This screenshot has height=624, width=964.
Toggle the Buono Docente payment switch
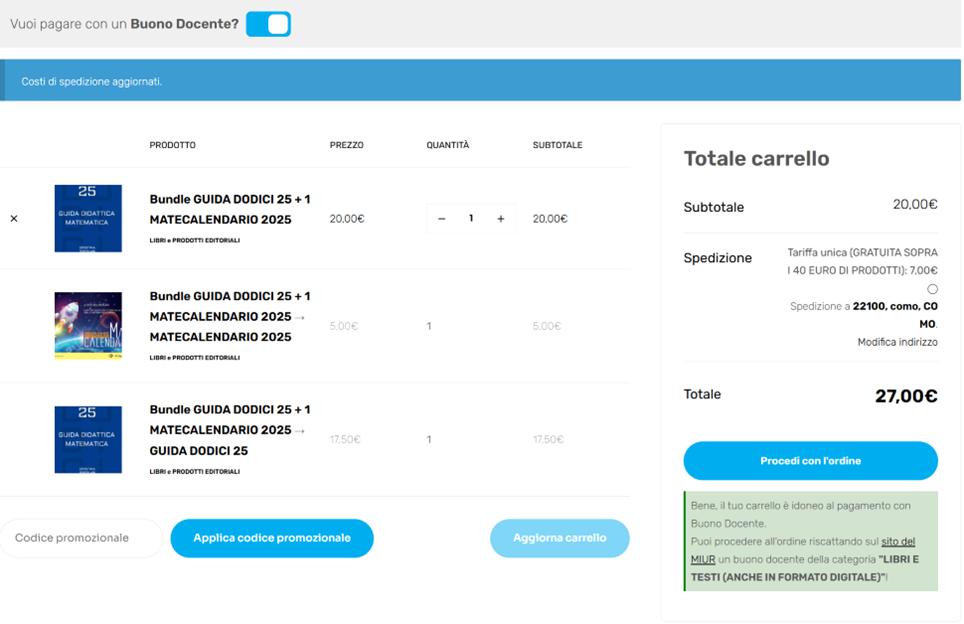coord(268,24)
